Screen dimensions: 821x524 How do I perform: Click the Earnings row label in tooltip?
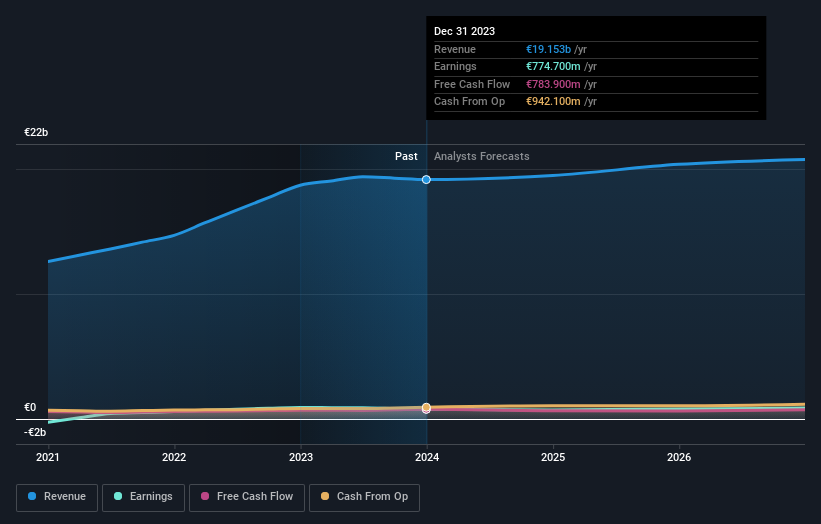[x=455, y=66]
